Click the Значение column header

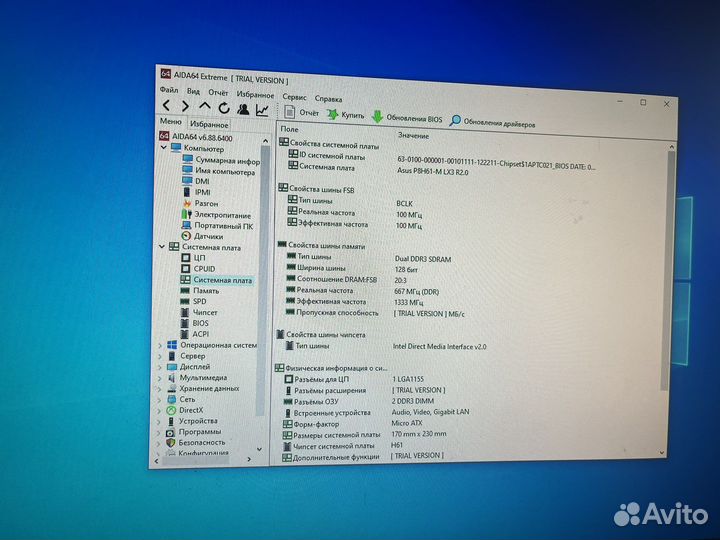coord(413,135)
